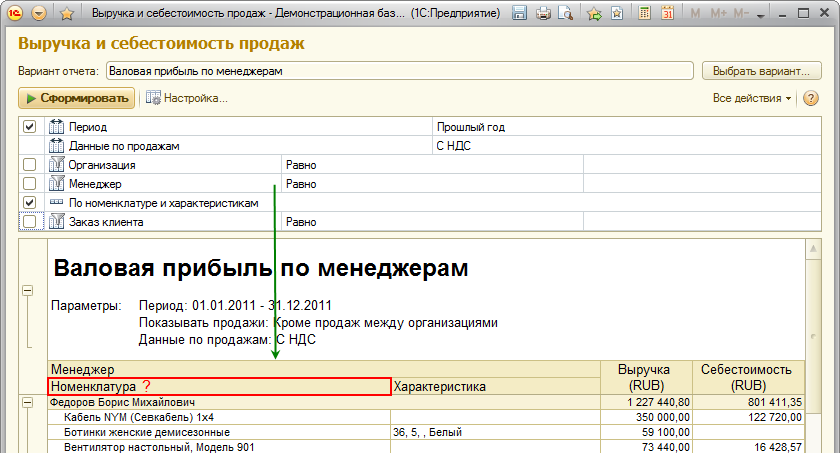Click the Сформировать button

[x=76, y=98]
